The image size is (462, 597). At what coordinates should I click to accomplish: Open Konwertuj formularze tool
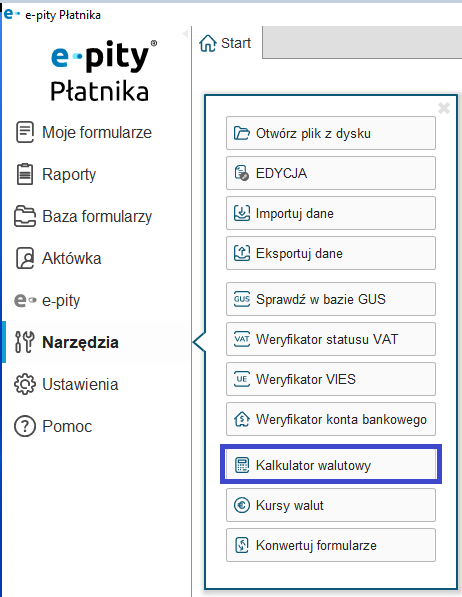(x=331, y=545)
